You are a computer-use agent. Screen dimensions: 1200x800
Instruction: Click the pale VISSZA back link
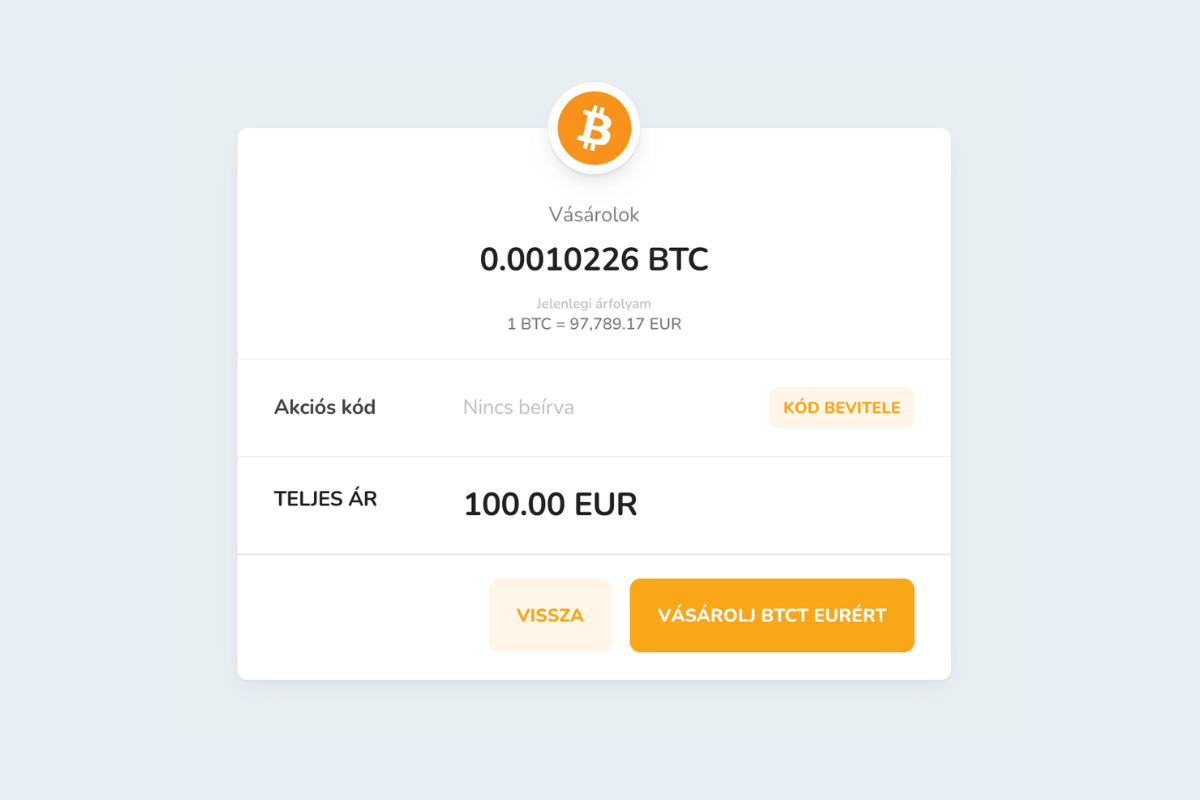pos(550,615)
